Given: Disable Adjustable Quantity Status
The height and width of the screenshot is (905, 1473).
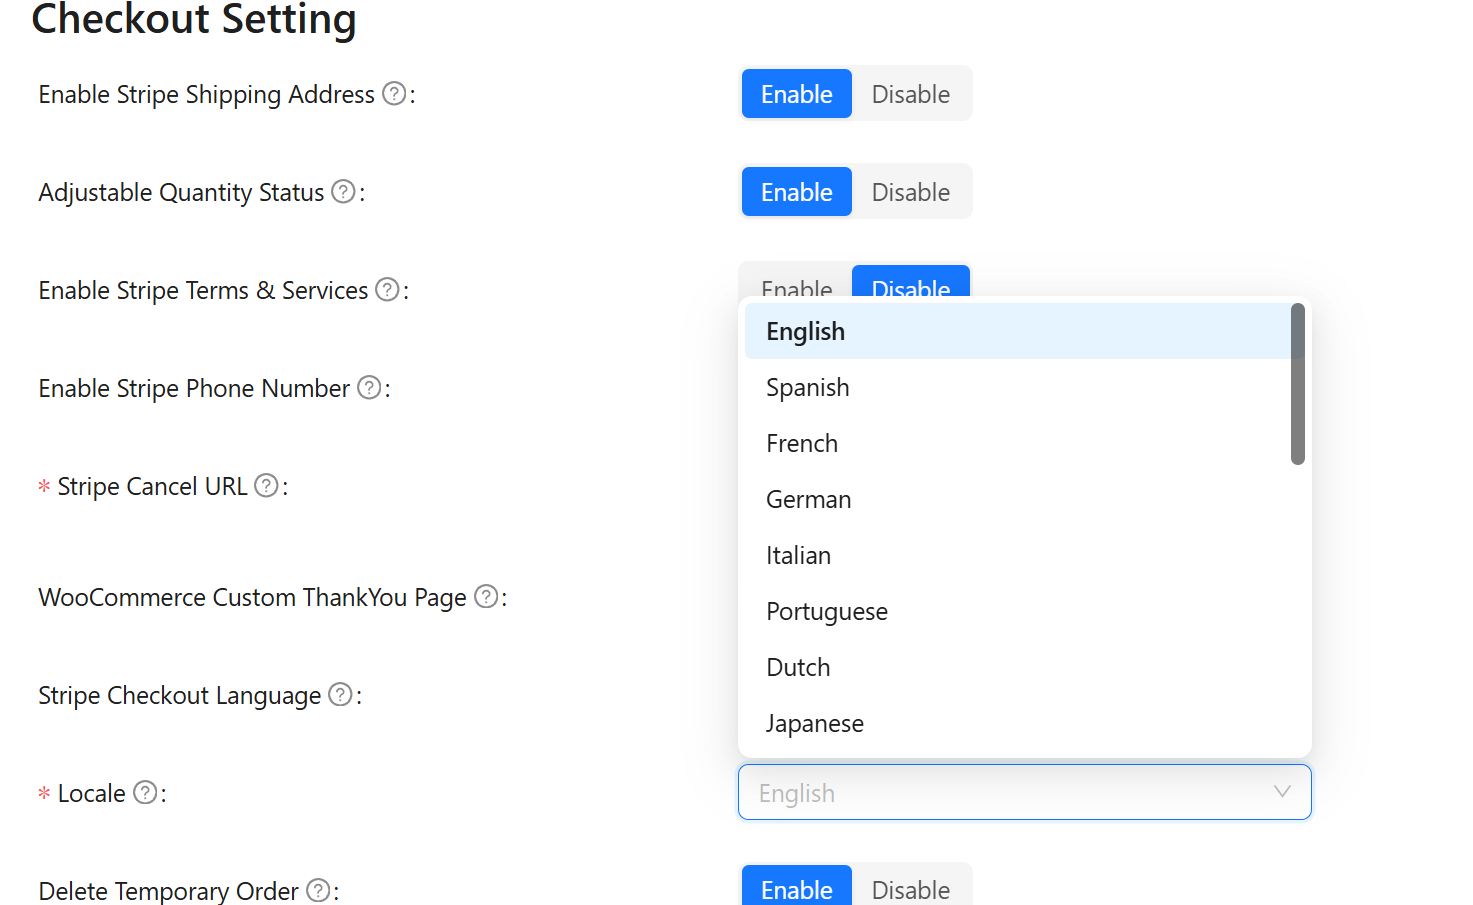Looking at the screenshot, I should click(910, 192).
